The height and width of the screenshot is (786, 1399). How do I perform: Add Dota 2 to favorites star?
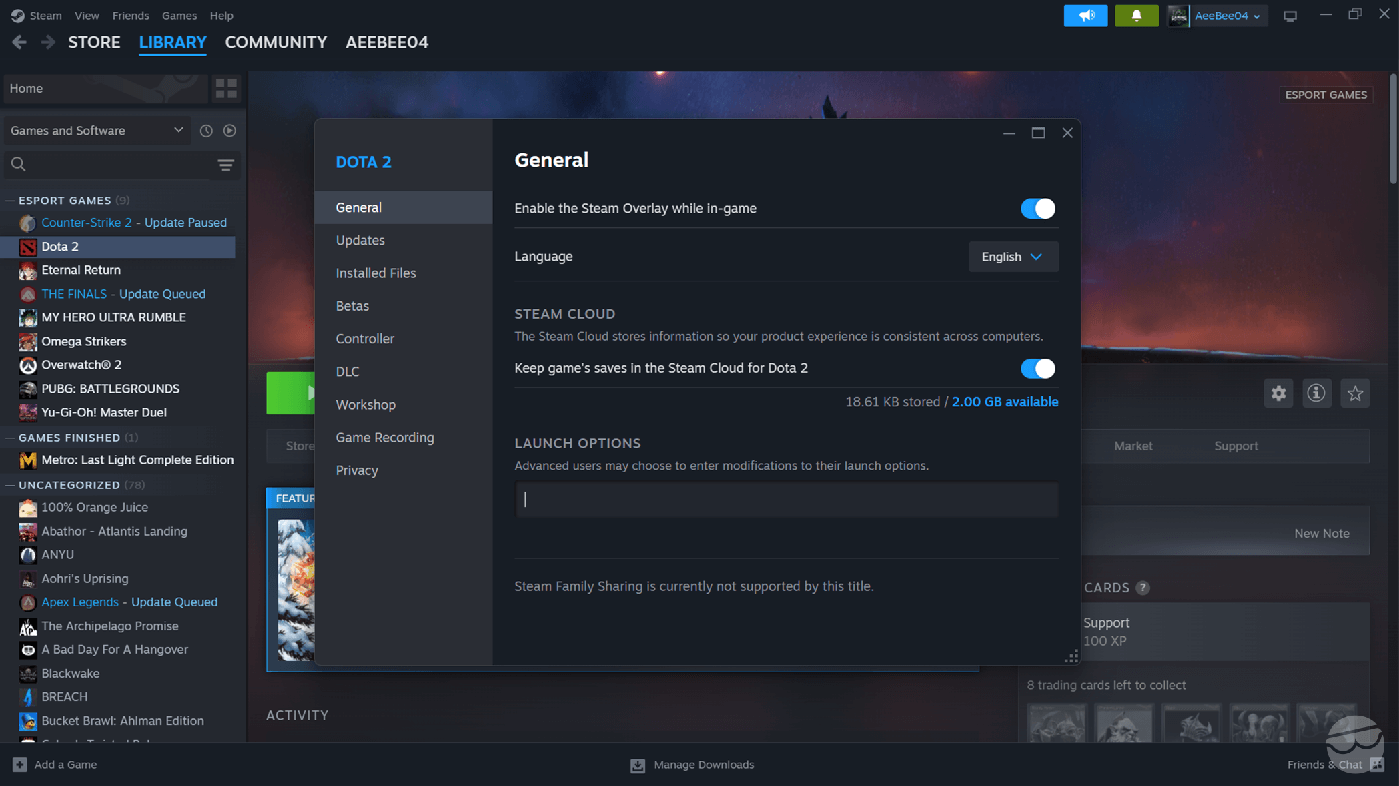[x=1355, y=394]
